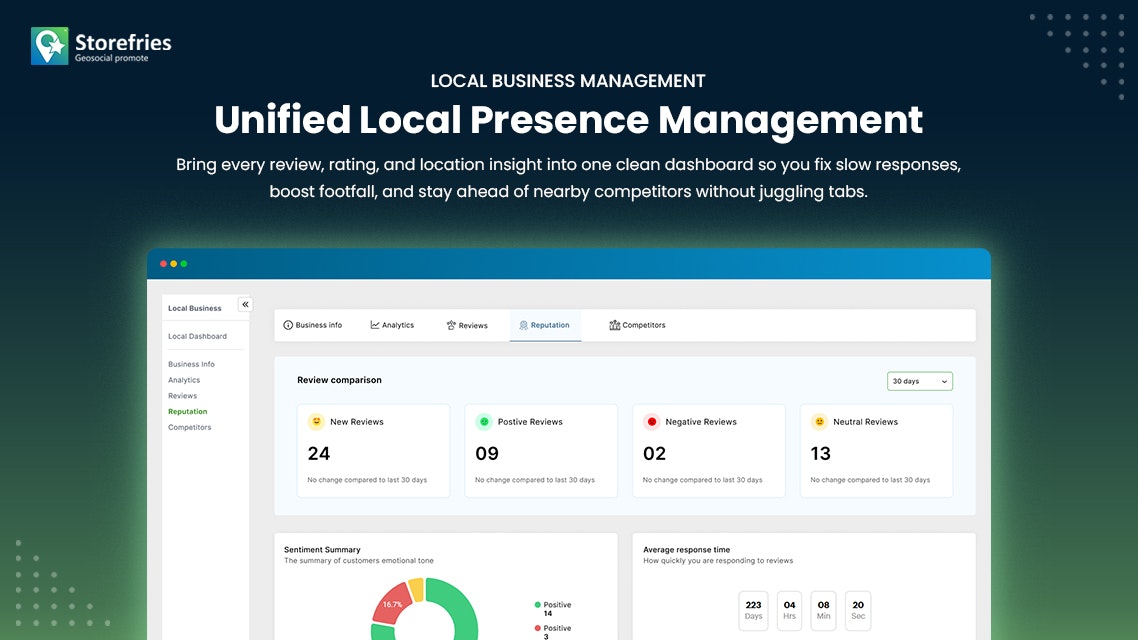Click the 08 Min box
The image size is (1138, 640).
pyautogui.click(x=823, y=610)
